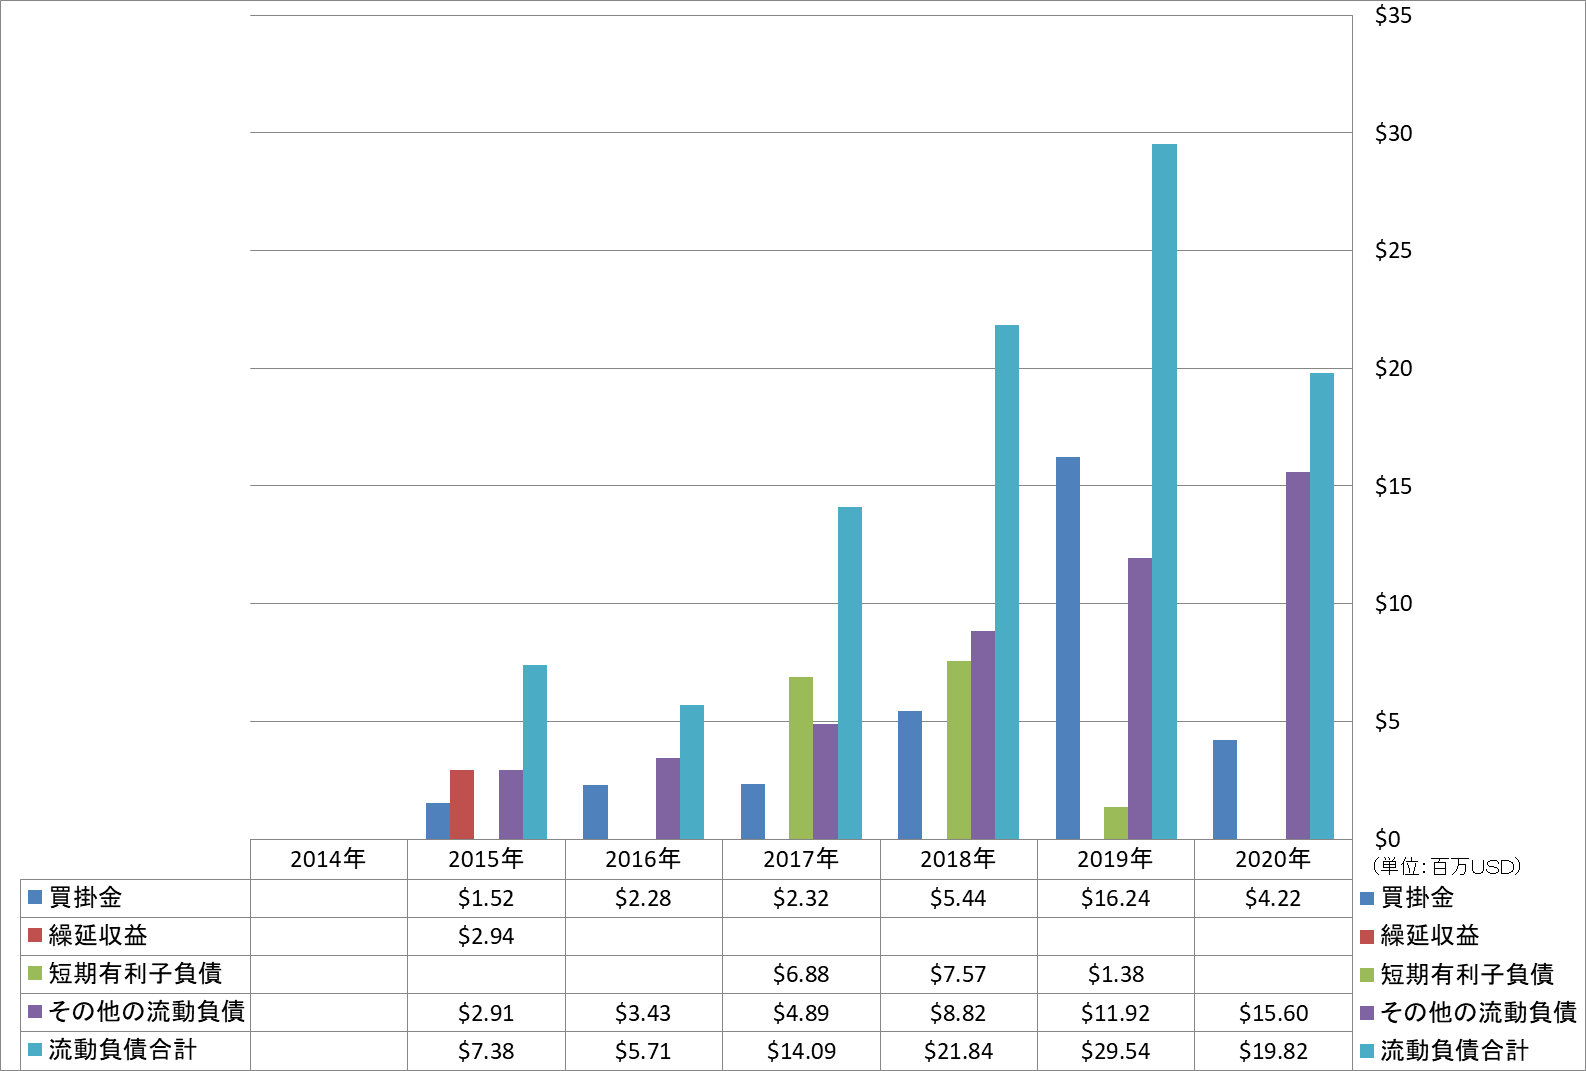Click the 2015年 column header

tap(486, 859)
